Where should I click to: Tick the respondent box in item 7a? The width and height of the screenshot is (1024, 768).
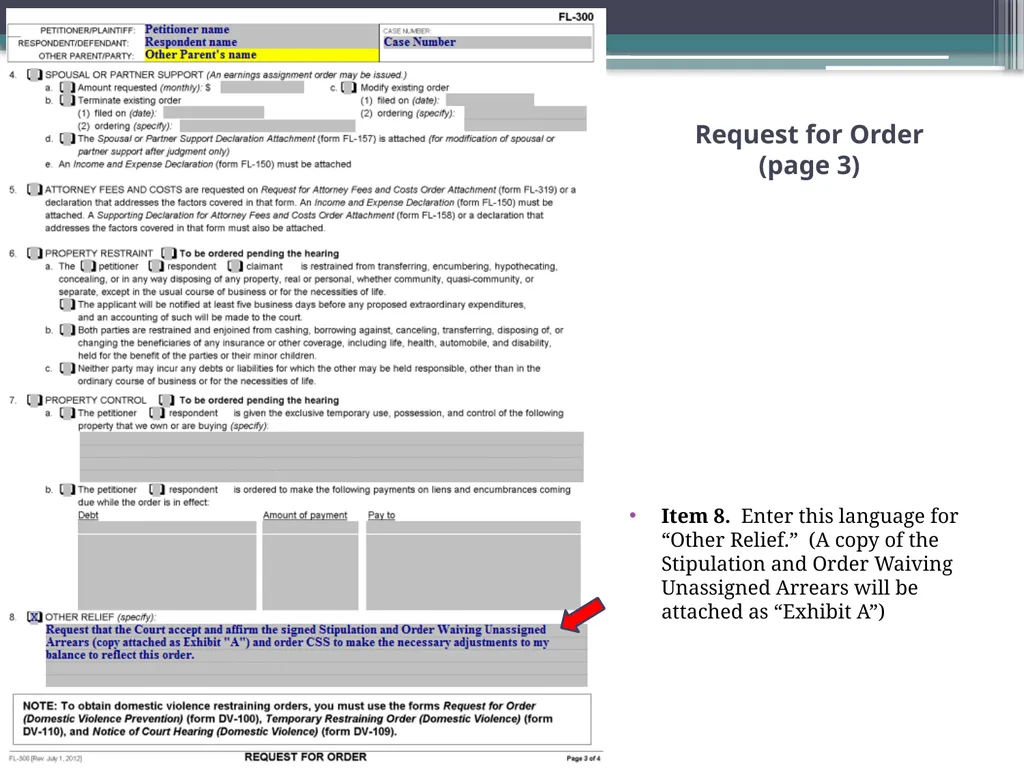[x=157, y=413]
